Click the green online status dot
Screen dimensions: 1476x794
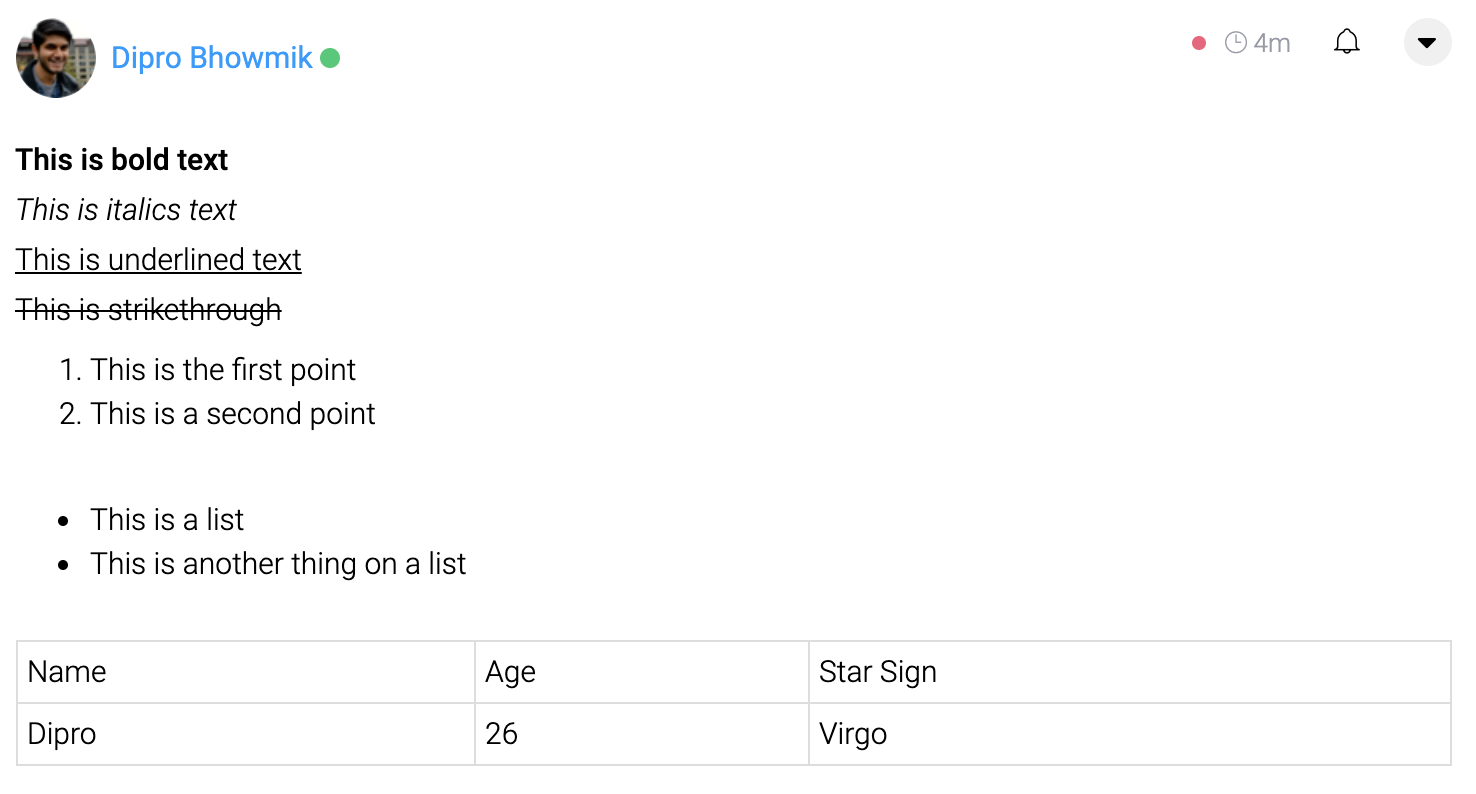coord(330,58)
